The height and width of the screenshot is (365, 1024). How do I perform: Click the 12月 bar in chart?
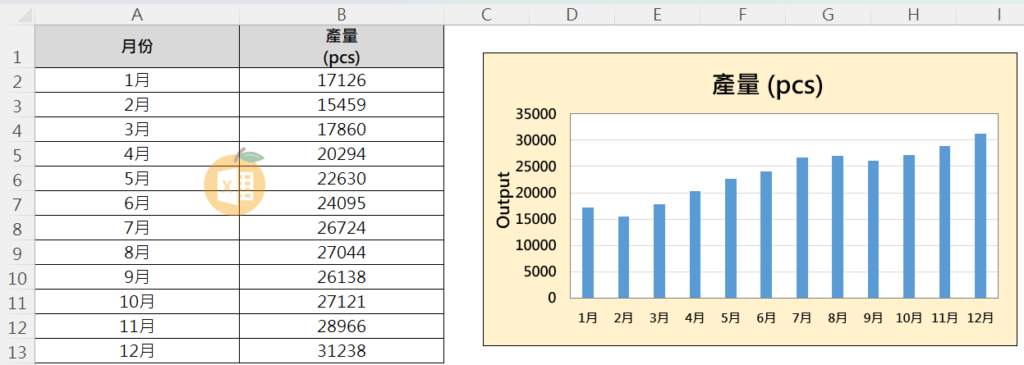[980, 216]
